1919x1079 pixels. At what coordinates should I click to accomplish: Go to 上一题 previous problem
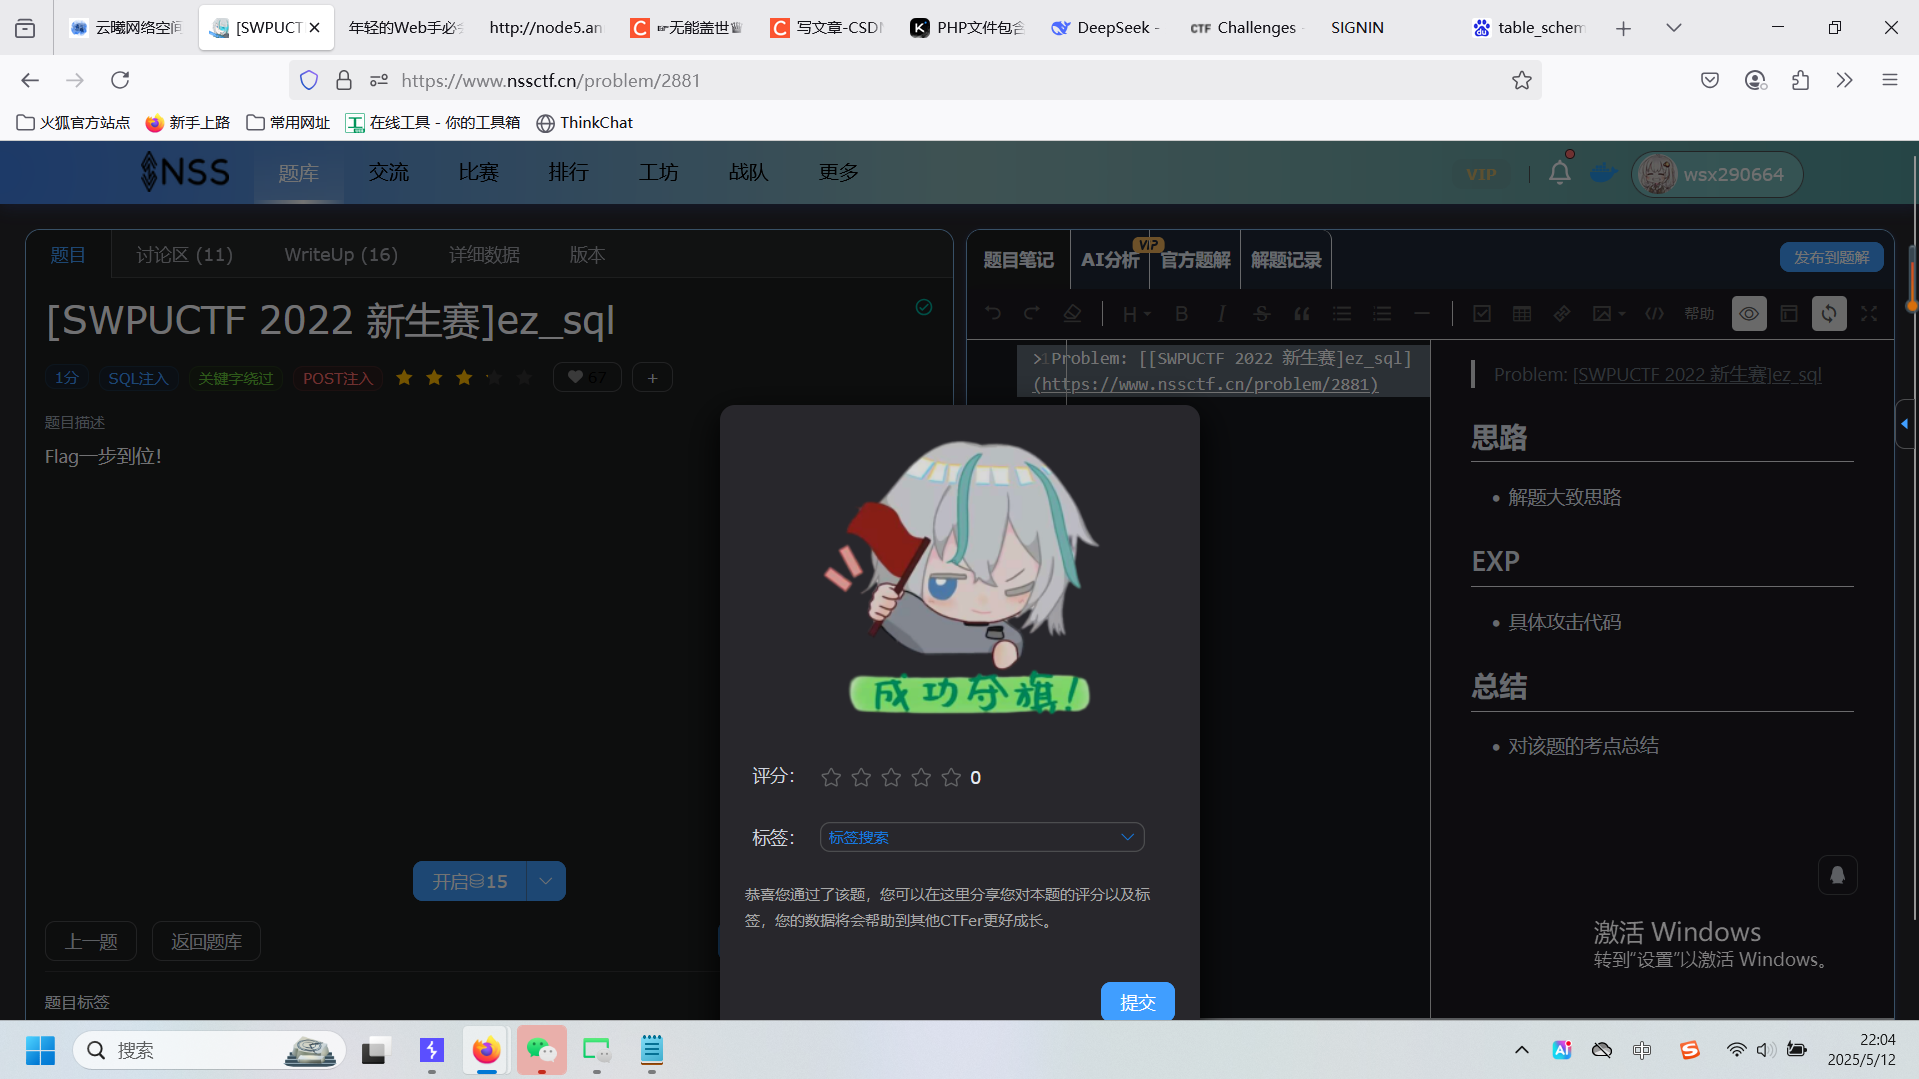pyautogui.click(x=91, y=941)
